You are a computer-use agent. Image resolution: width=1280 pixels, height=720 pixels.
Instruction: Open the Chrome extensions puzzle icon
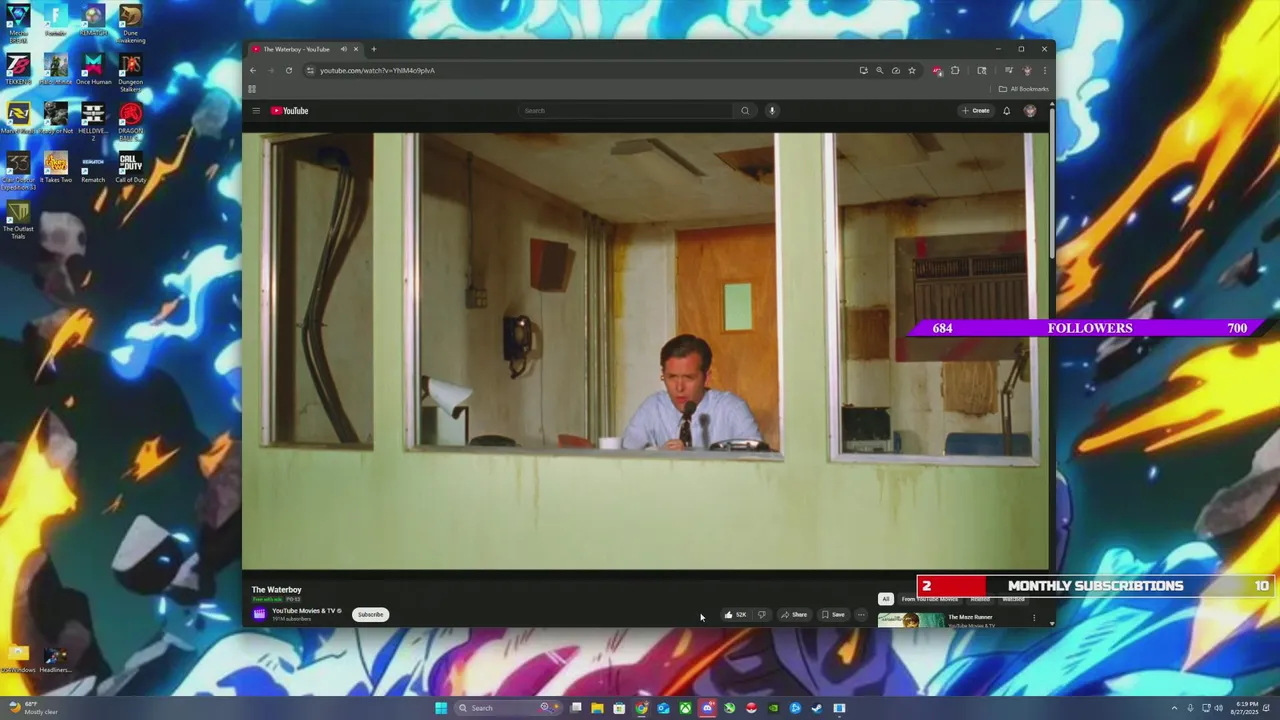pos(955,70)
